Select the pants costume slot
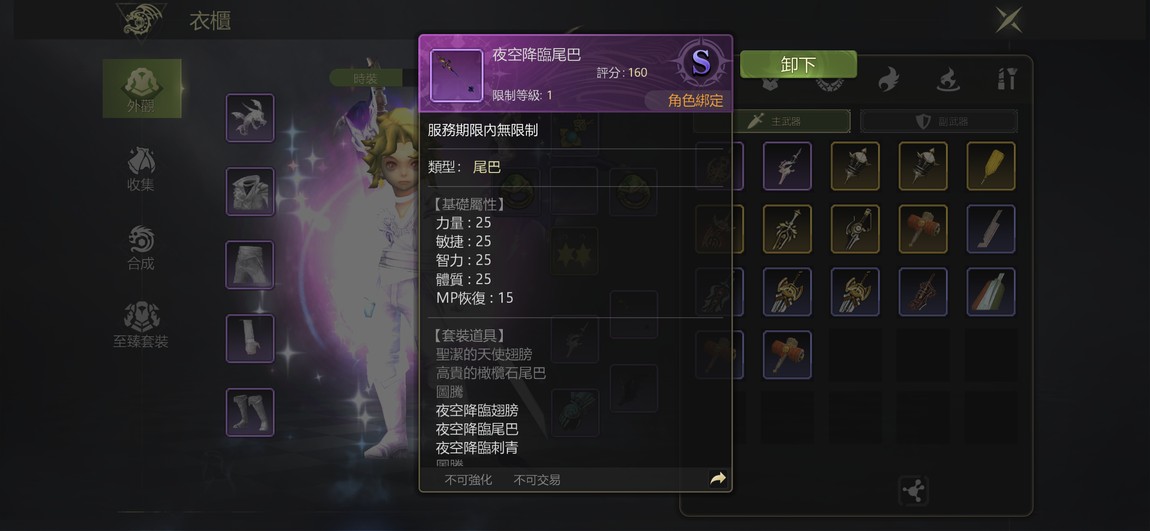Image resolution: width=1150 pixels, height=531 pixels. click(x=250, y=265)
